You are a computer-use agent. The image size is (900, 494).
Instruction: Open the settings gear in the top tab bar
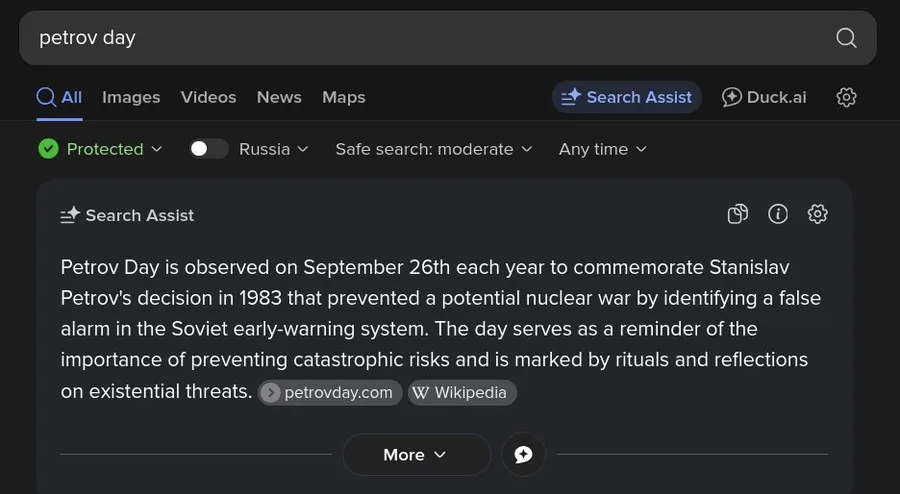[846, 98]
